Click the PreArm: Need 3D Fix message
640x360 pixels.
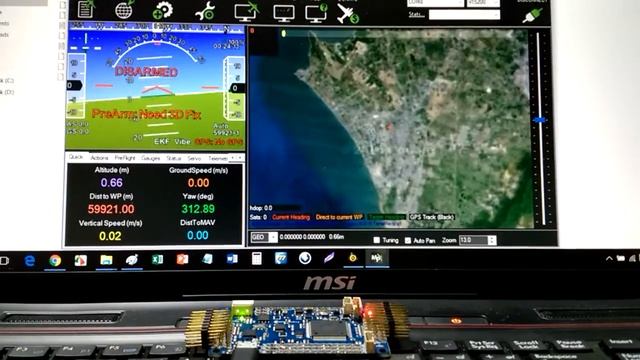point(146,114)
